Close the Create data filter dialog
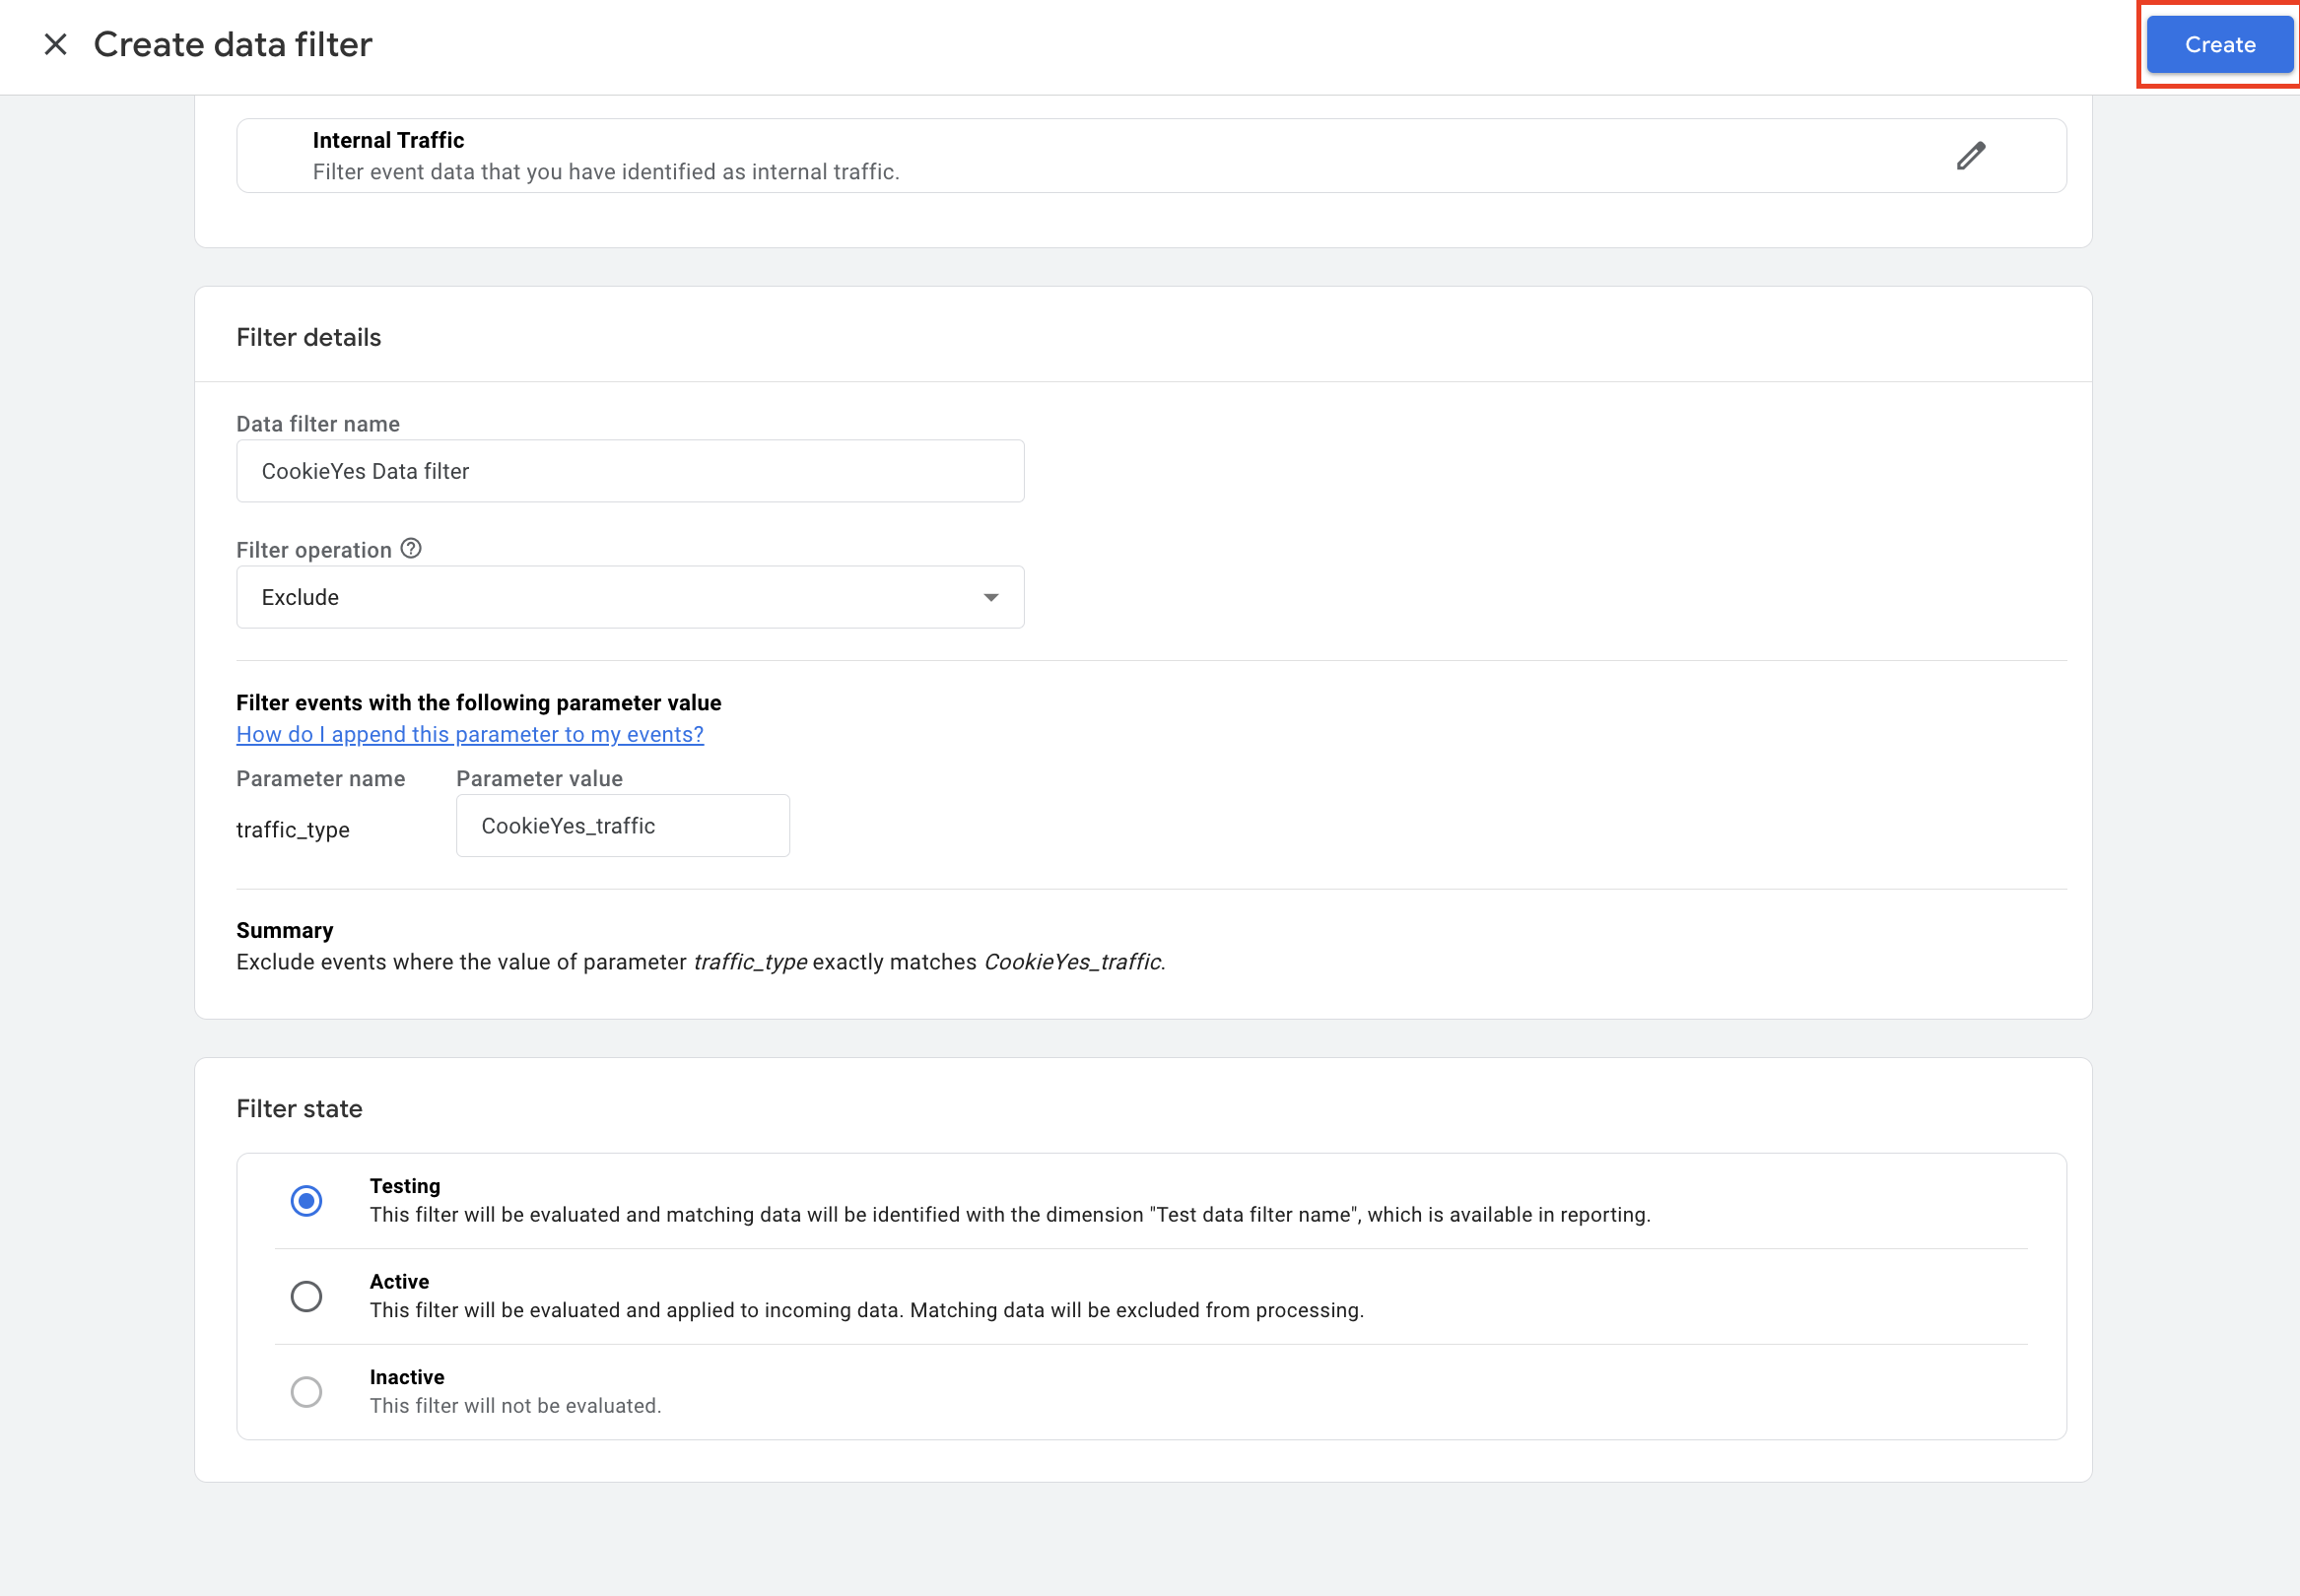Image resolution: width=2300 pixels, height=1596 pixels. pos(56,44)
